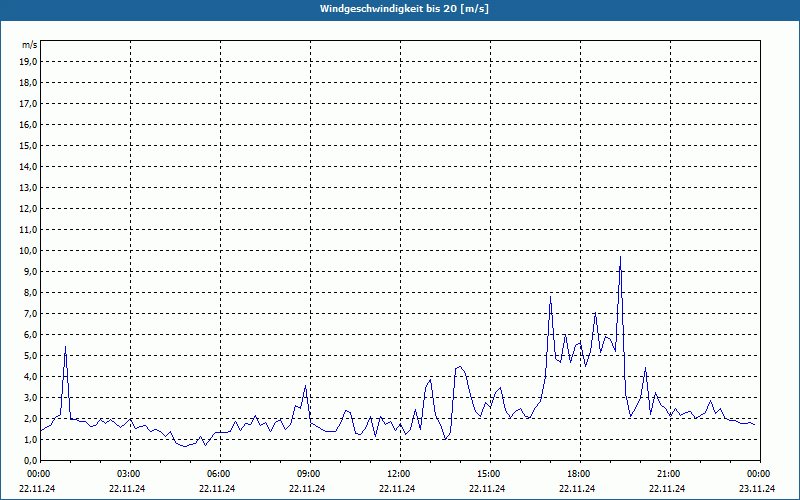Click on the '13,0' axis tick label
Viewport: 800px width, 500px height.
[28, 187]
